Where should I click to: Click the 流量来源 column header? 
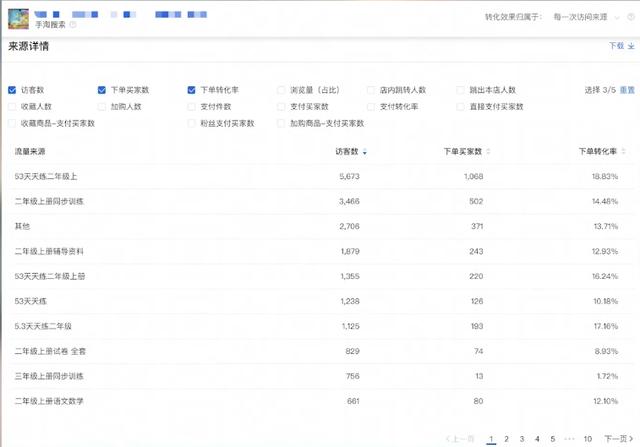point(30,151)
